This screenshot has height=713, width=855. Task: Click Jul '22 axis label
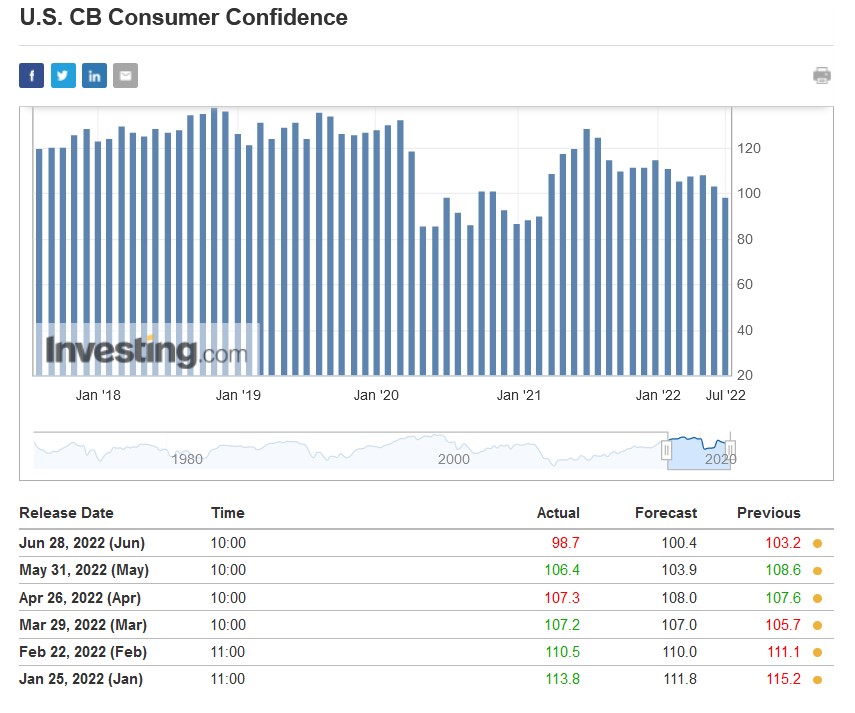tap(726, 395)
